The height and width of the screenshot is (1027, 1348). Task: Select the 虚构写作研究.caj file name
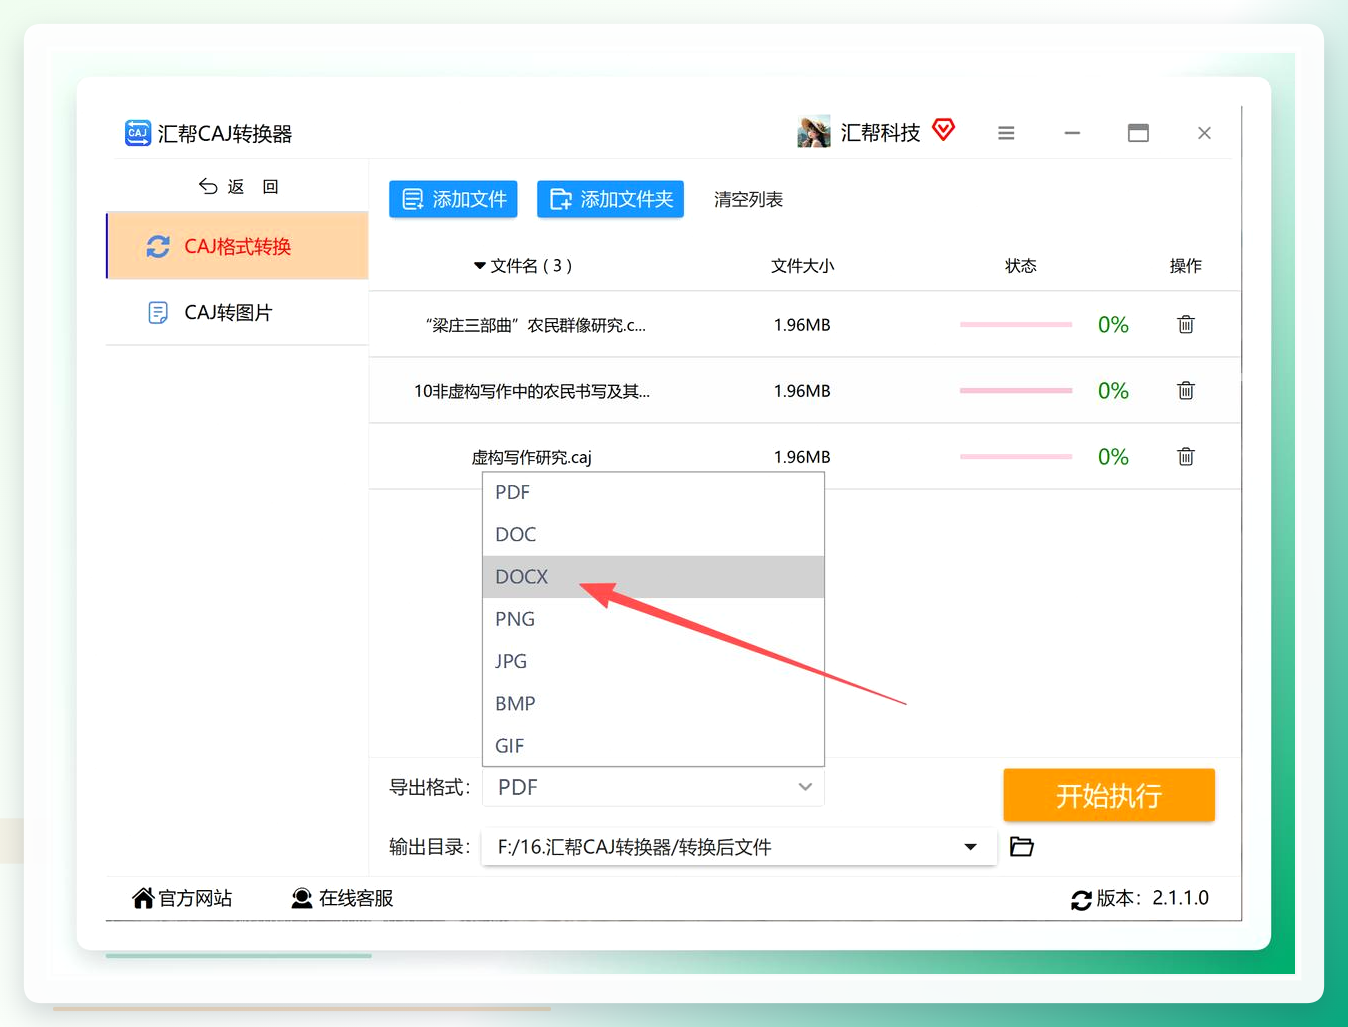pyautogui.click(x=532, y=457)
